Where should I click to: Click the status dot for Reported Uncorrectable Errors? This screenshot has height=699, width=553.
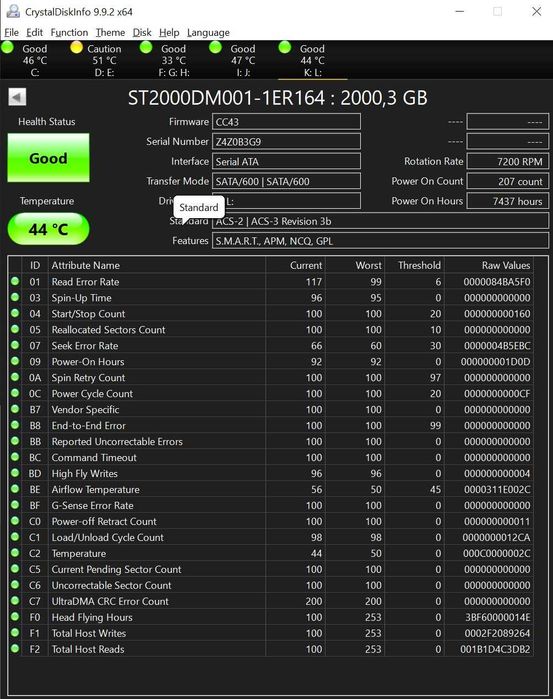[15, 441]
